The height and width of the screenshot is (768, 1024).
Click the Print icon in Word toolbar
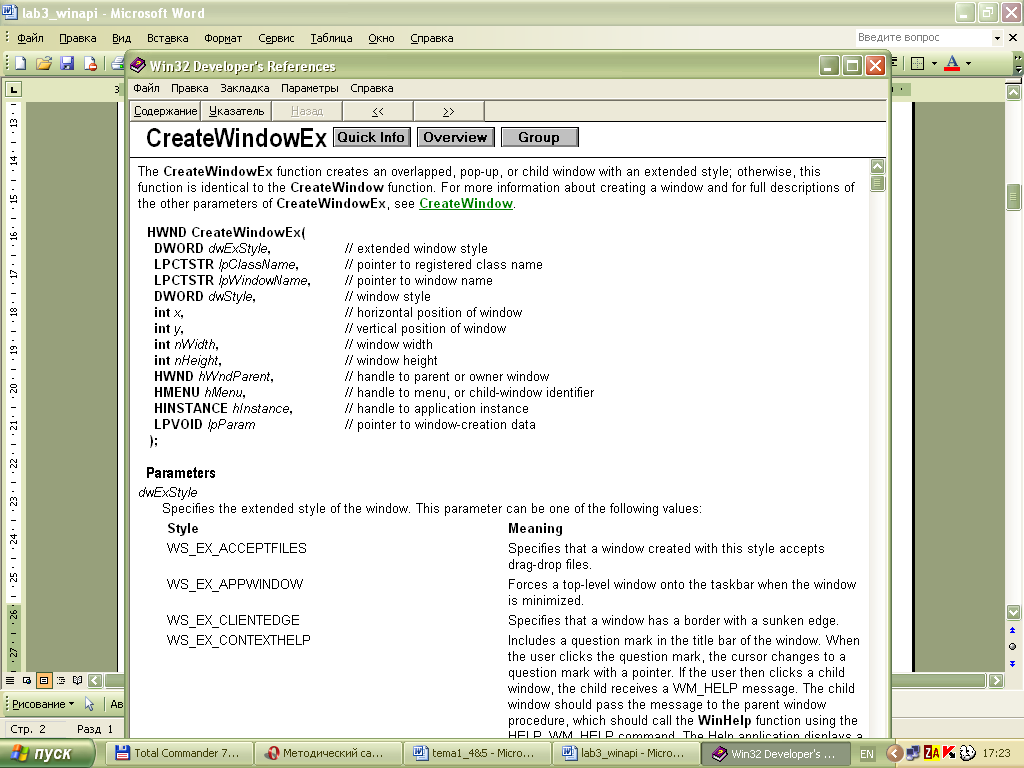click(118, 63)
